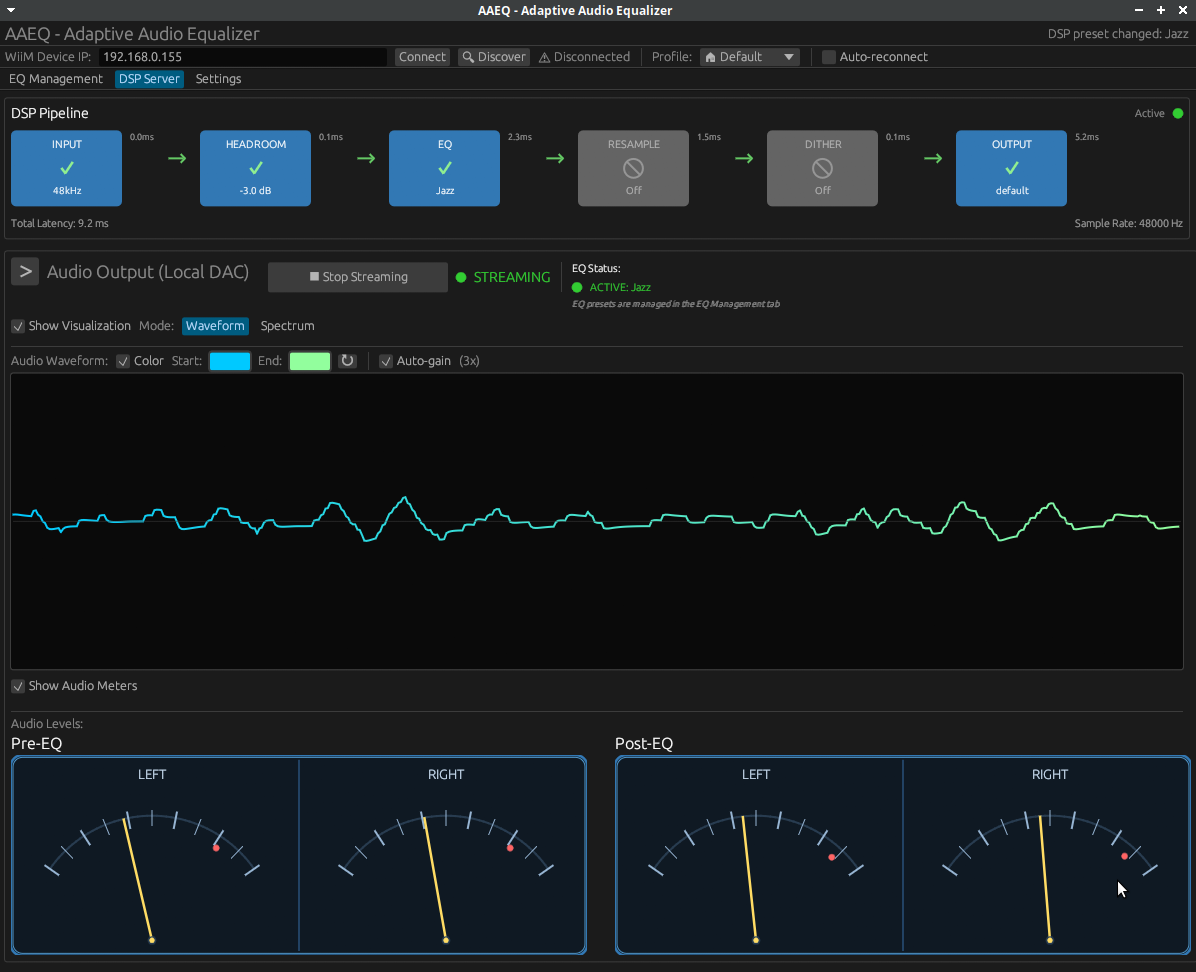Open the Settings tab
This screenshot has width=1196, height=972.
point(218,79)
